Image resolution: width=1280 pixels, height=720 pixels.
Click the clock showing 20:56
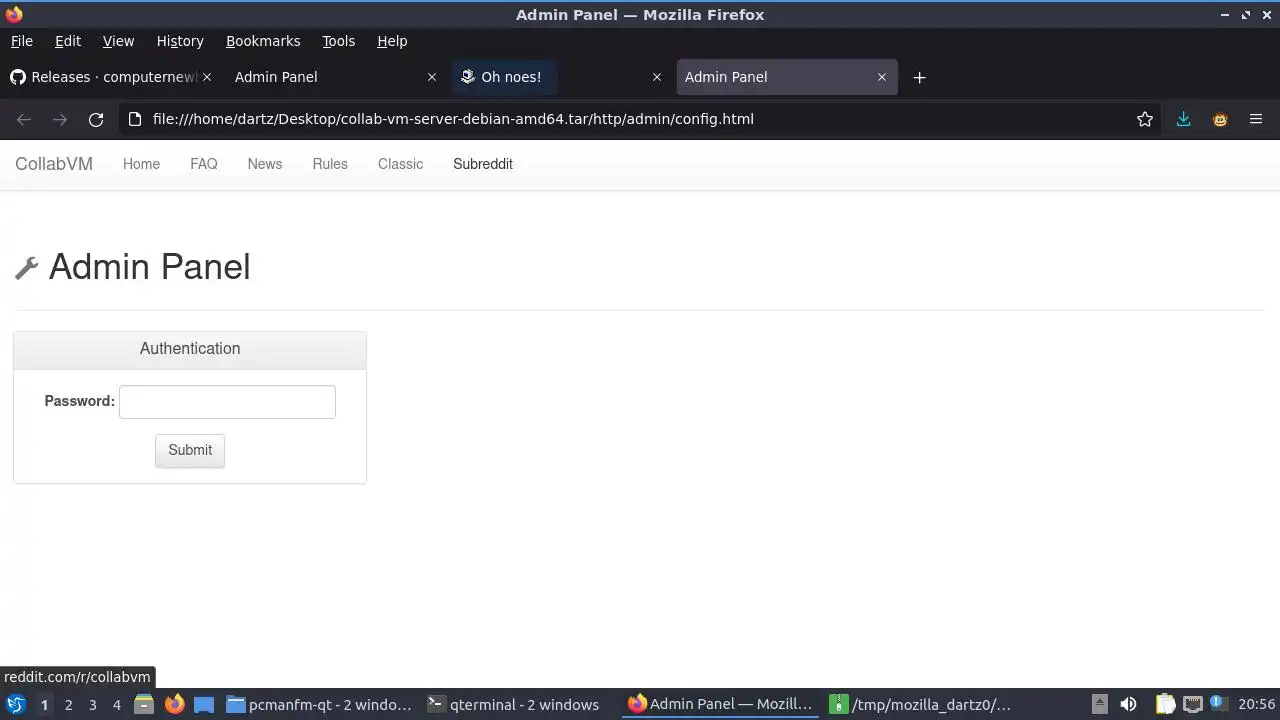[1257, 705]
